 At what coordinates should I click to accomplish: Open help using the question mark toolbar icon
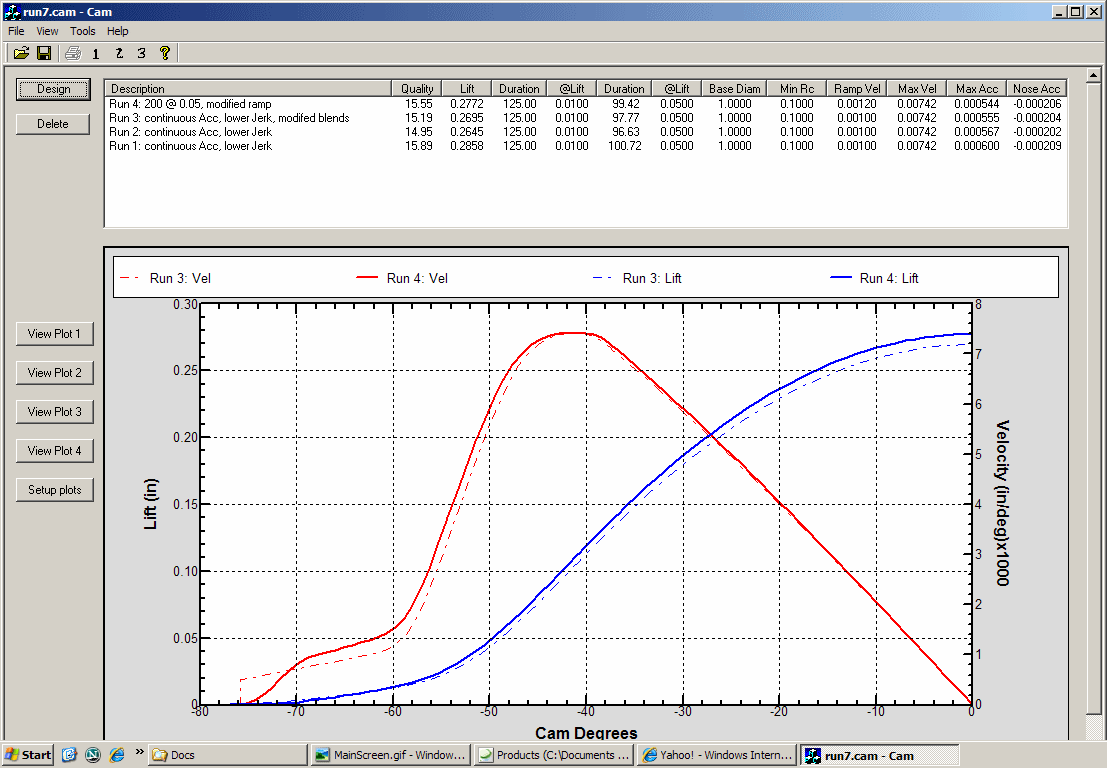point(165,53)
